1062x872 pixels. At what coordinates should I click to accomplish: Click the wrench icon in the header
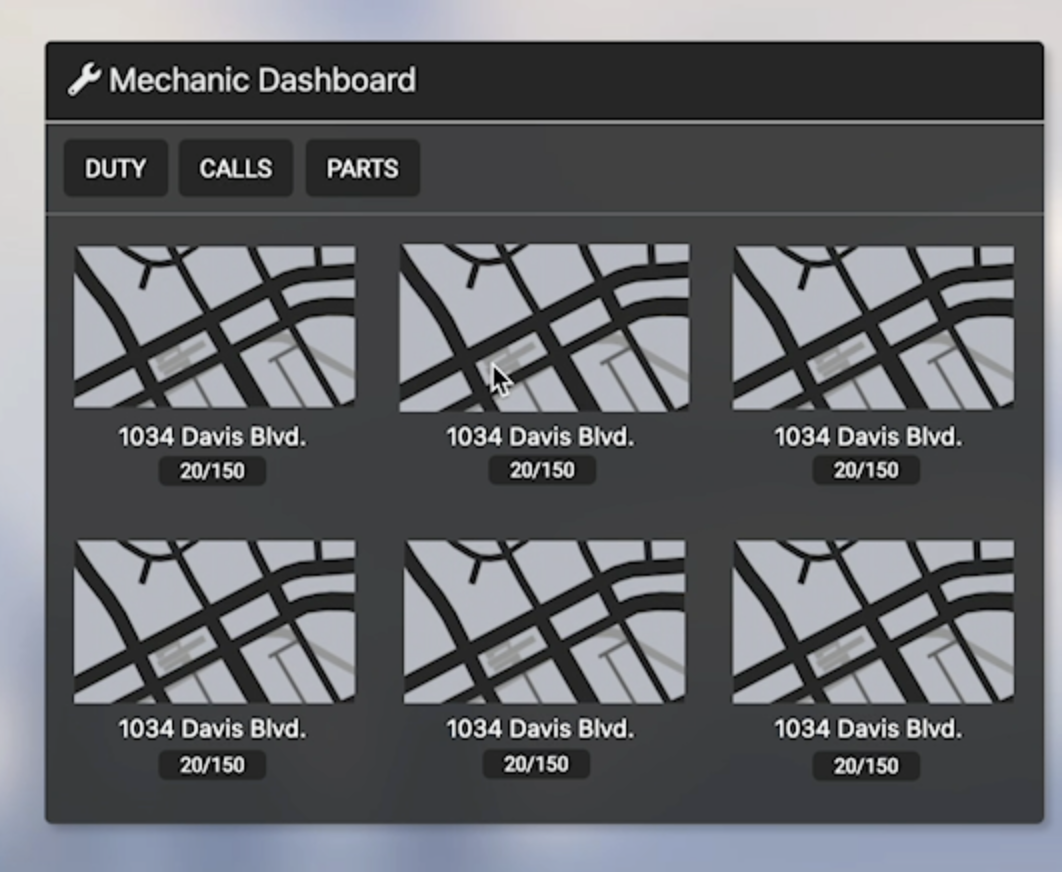coord(84,80)
